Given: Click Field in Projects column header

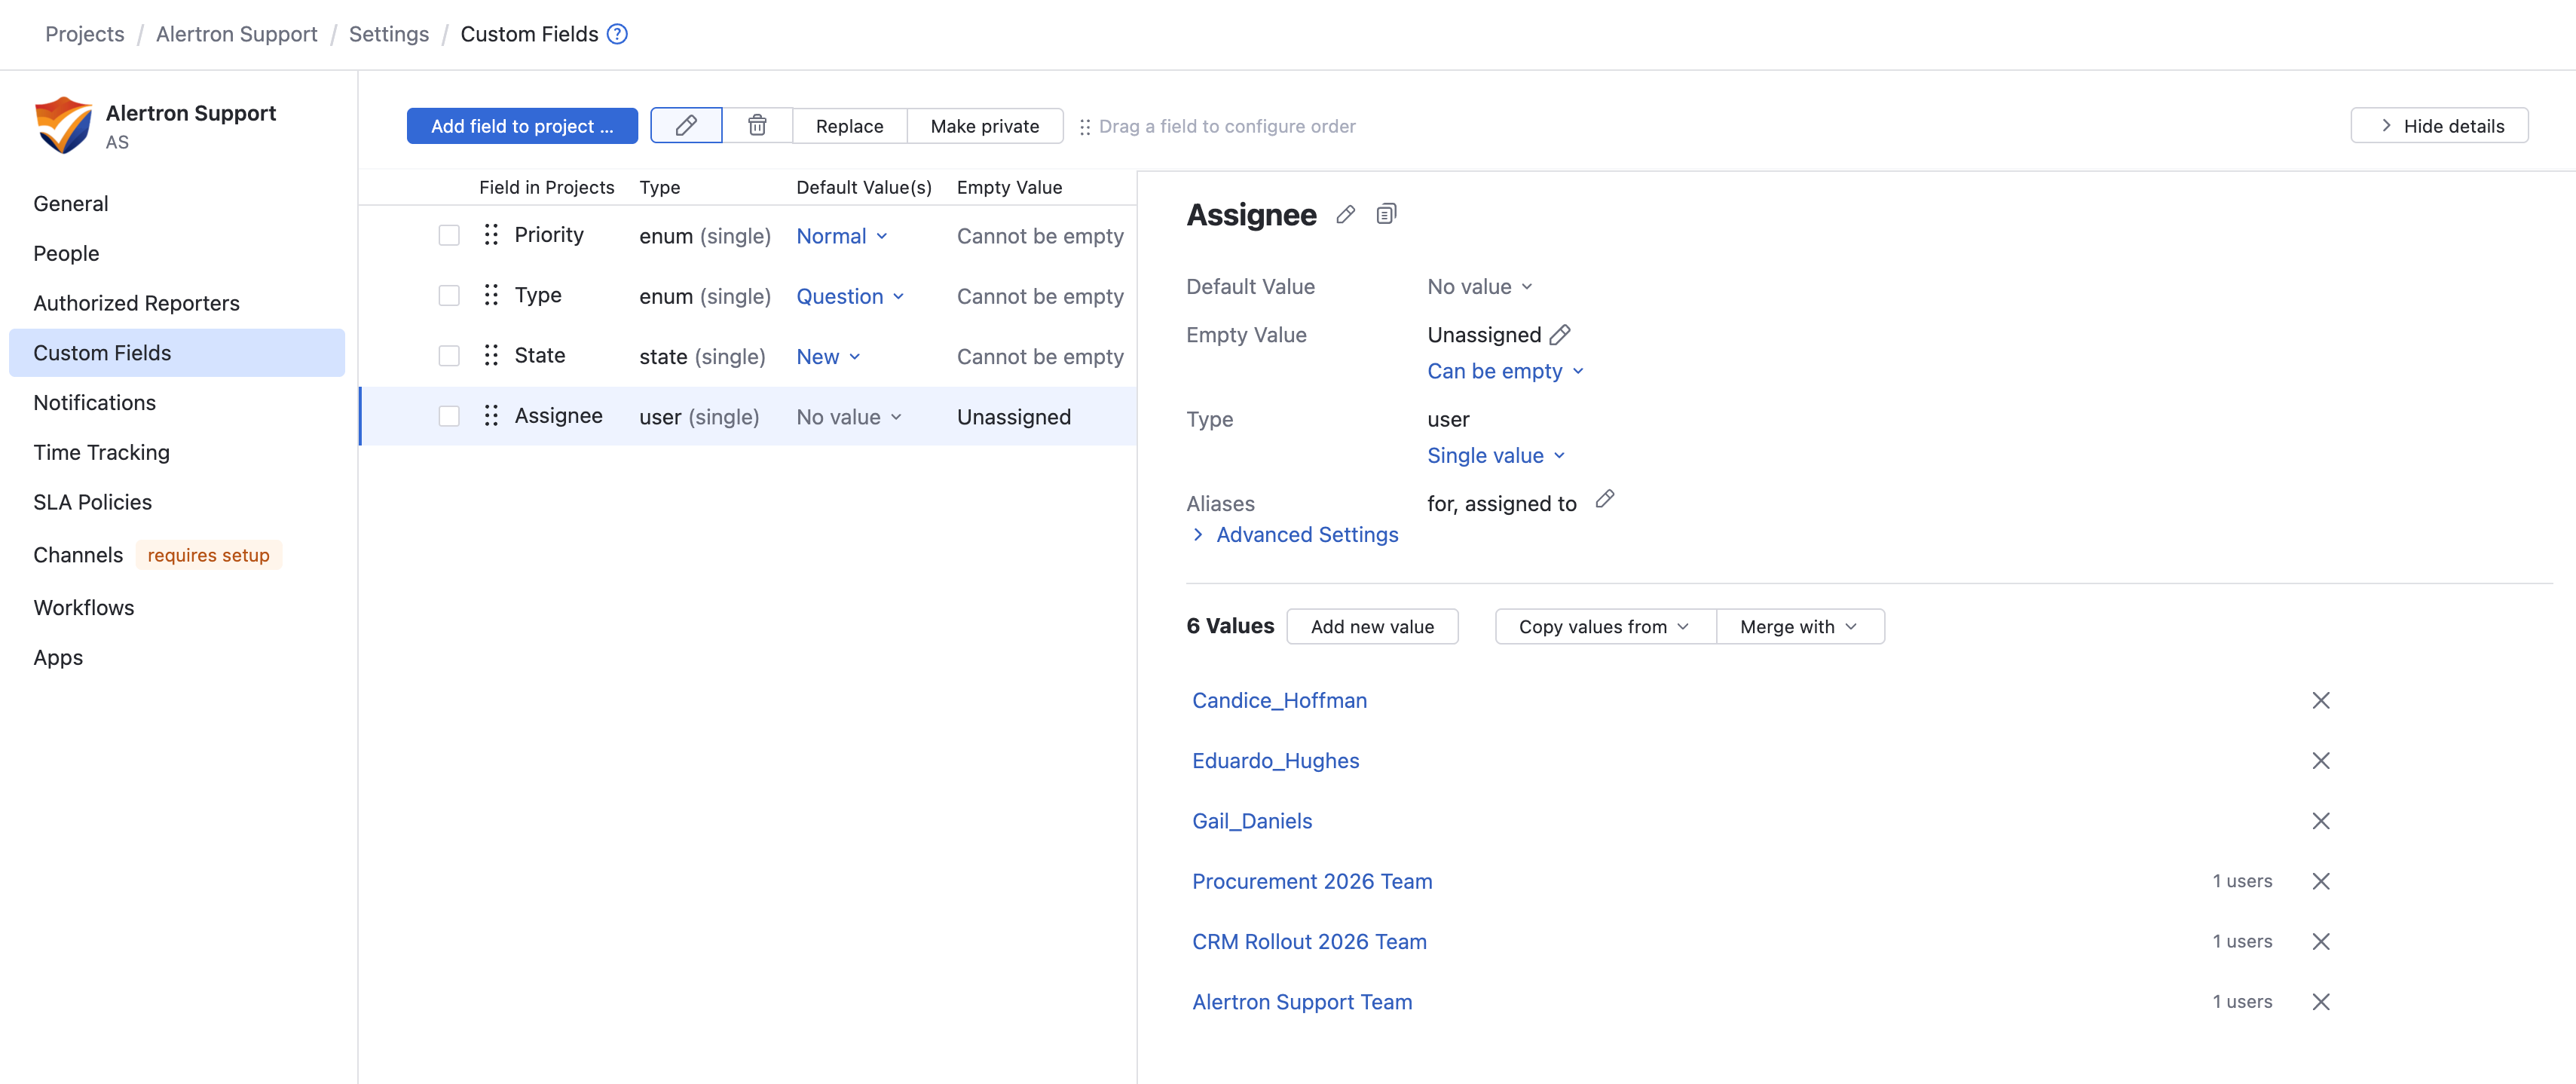Looking at the screenshot, I should click(x=546, y=187).
